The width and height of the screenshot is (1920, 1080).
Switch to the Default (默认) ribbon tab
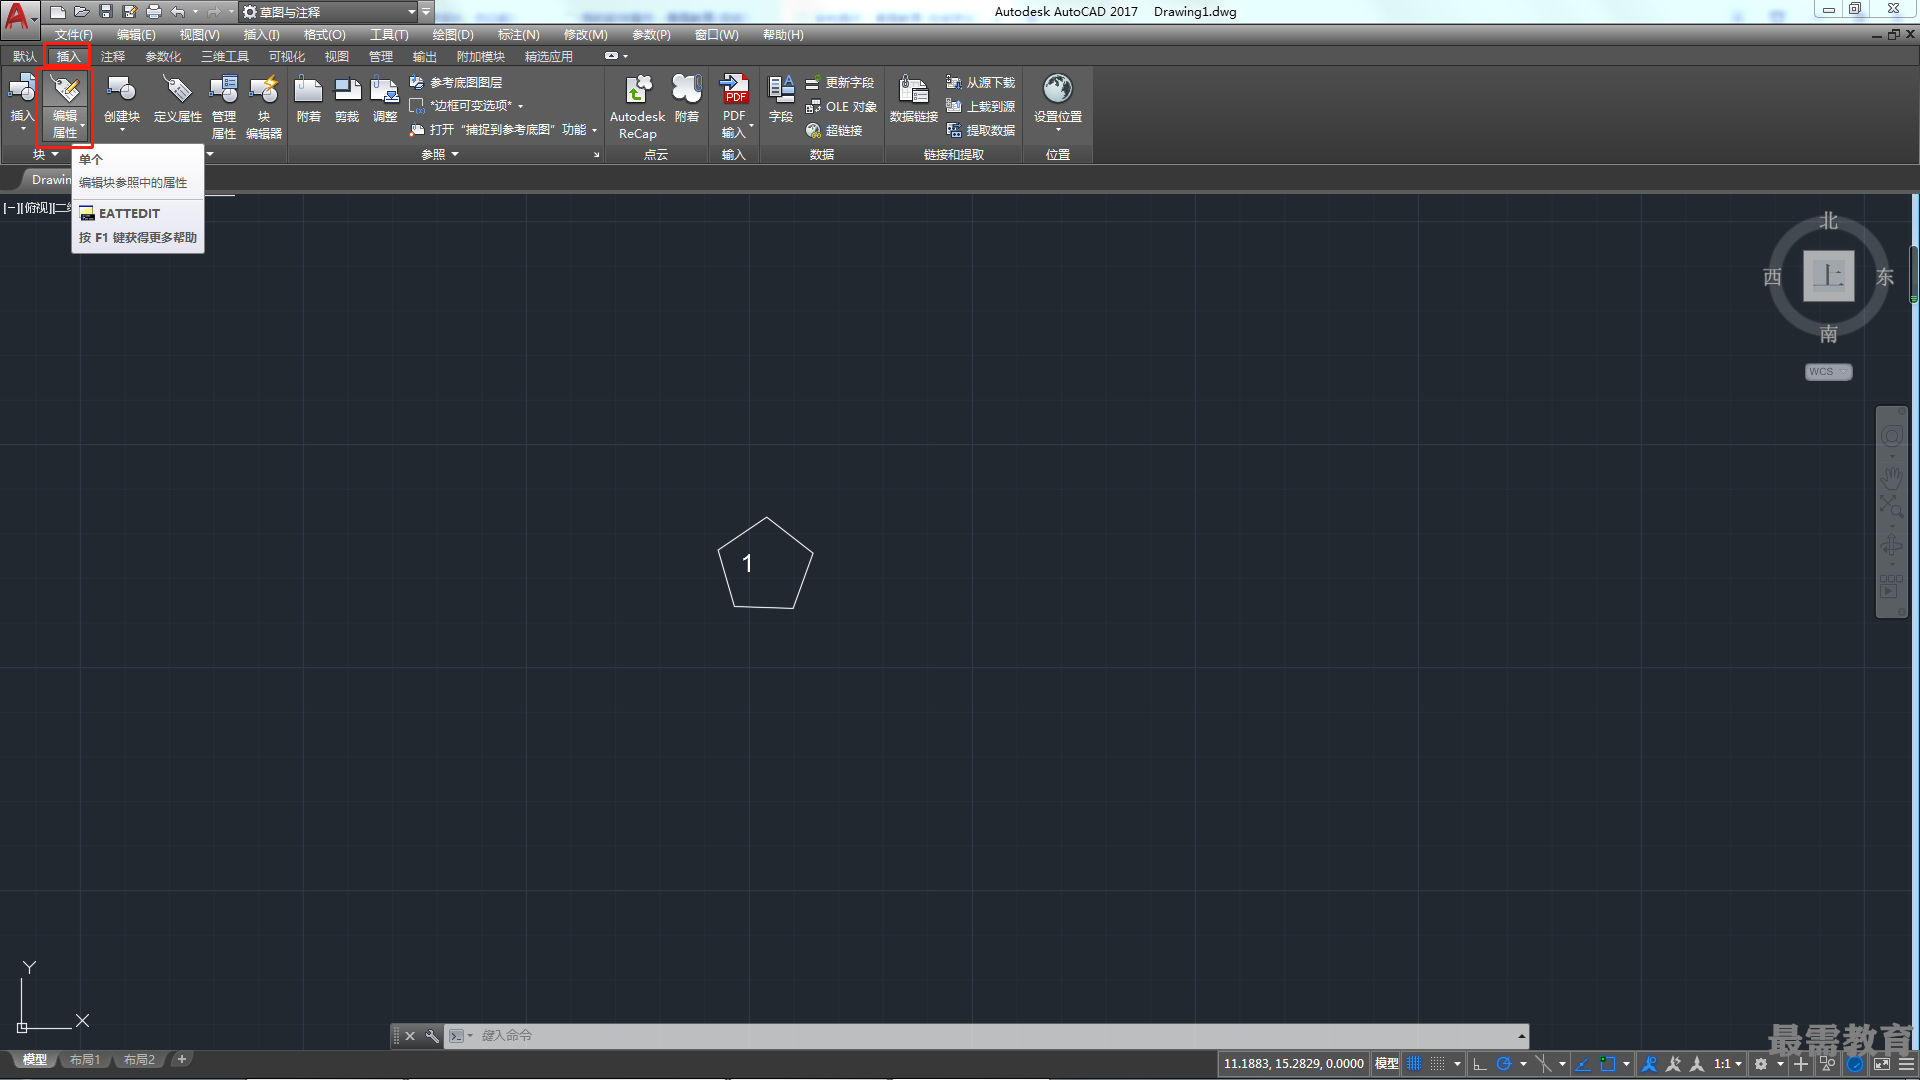pyautogui.click(x=24, y=57)
